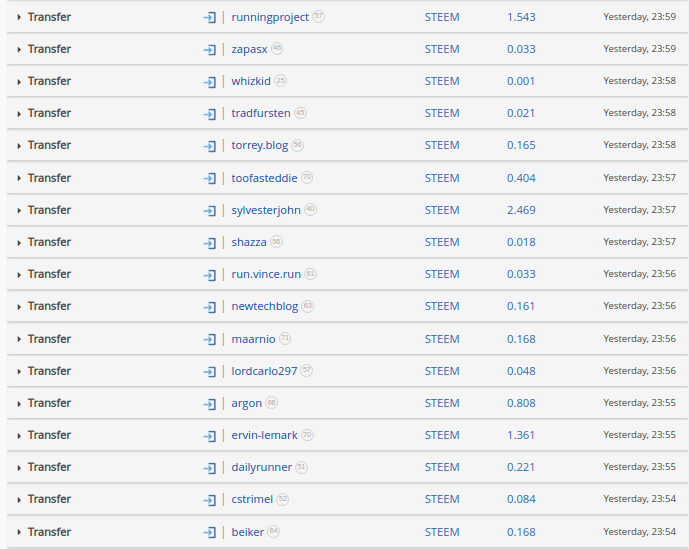
Task: Click the incoming transfer icon beside zapasx
Action: click(210, 50)
